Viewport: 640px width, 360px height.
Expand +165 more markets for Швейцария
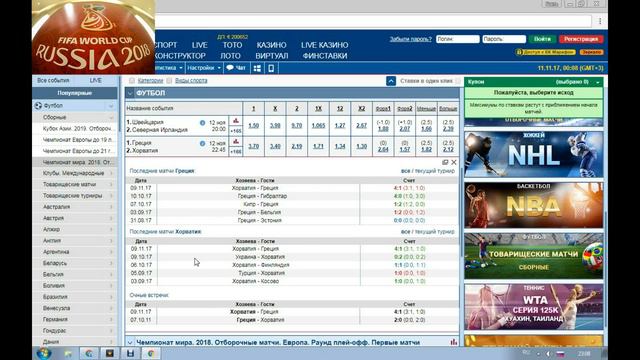(x=236, y=131)
